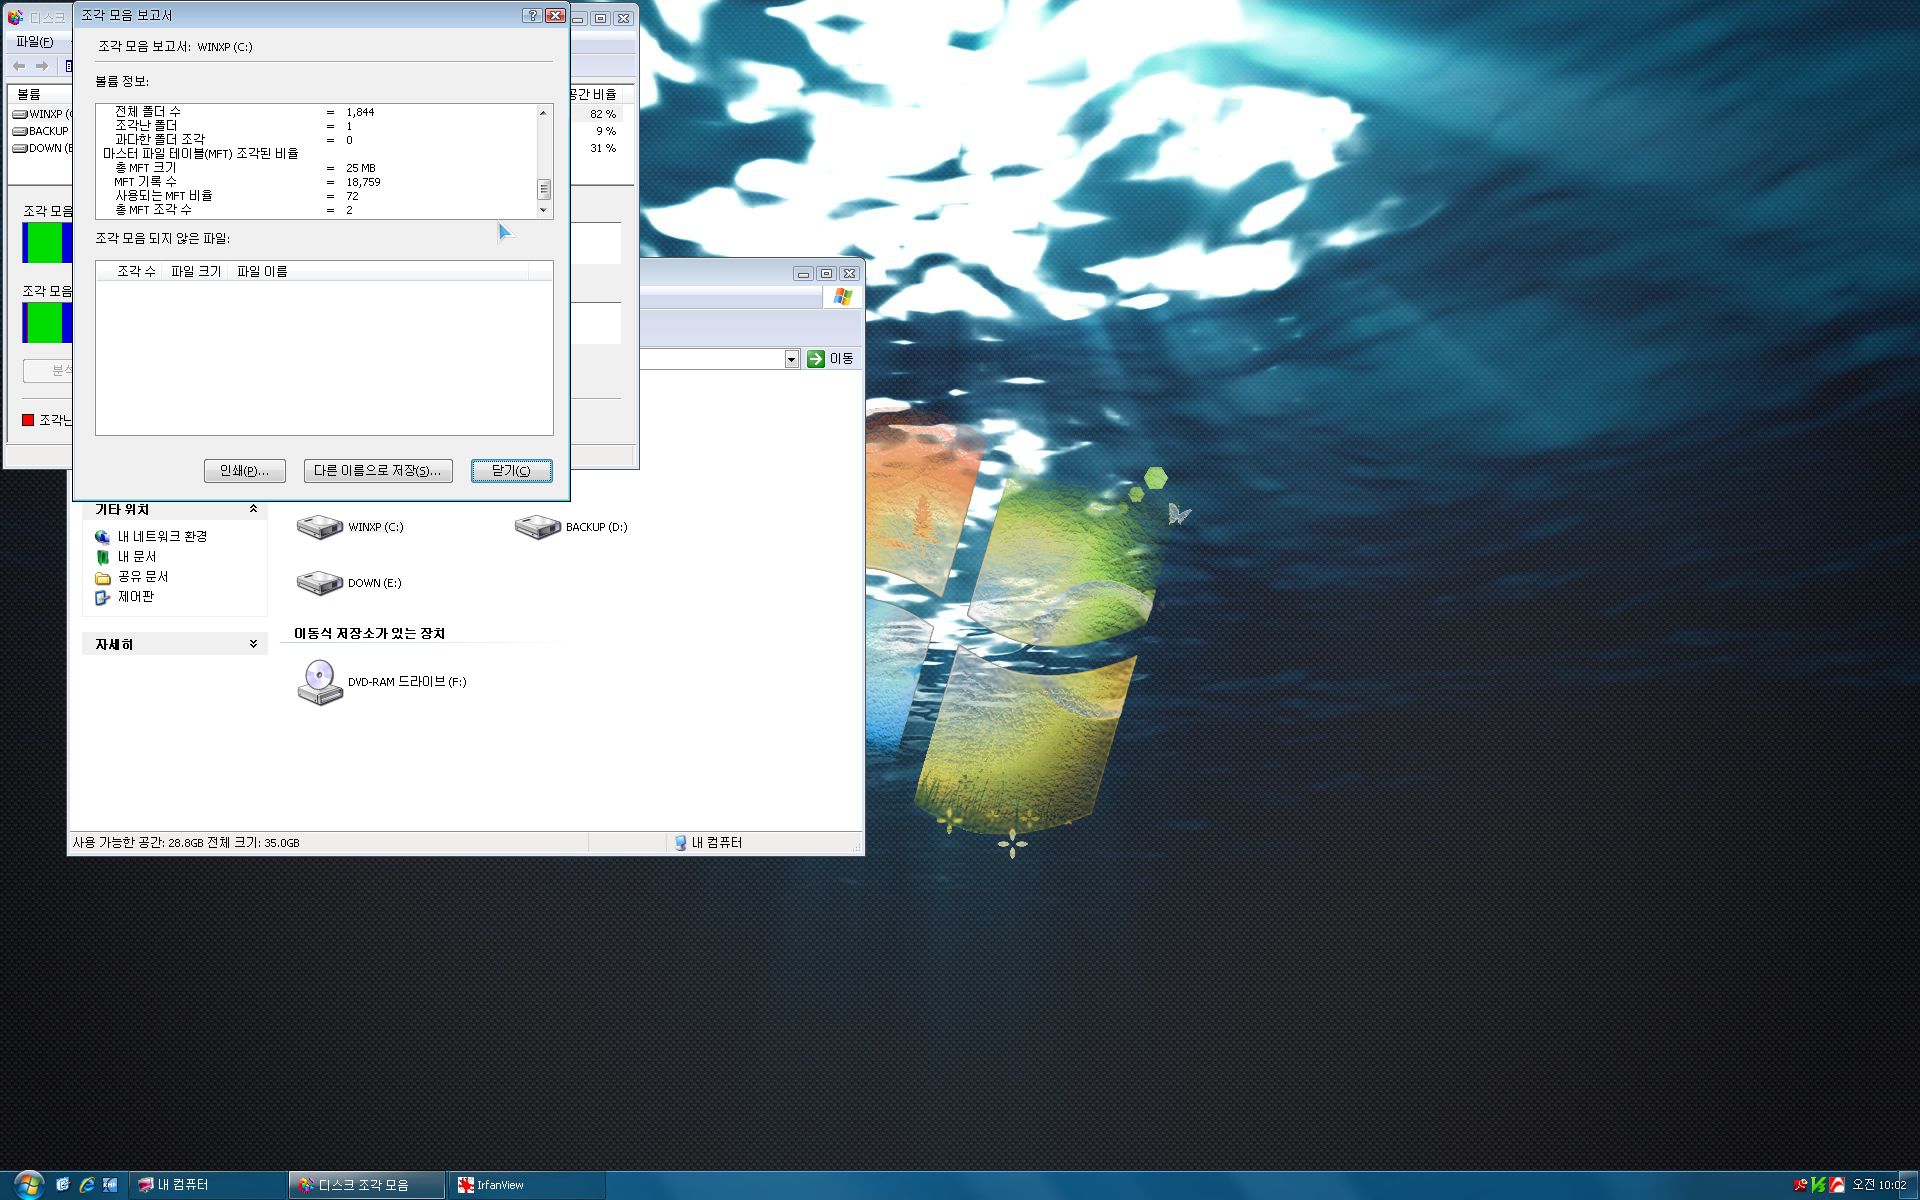Expand the 자세히 panel
The image size is (1920, 1200).
coord(253,644)
